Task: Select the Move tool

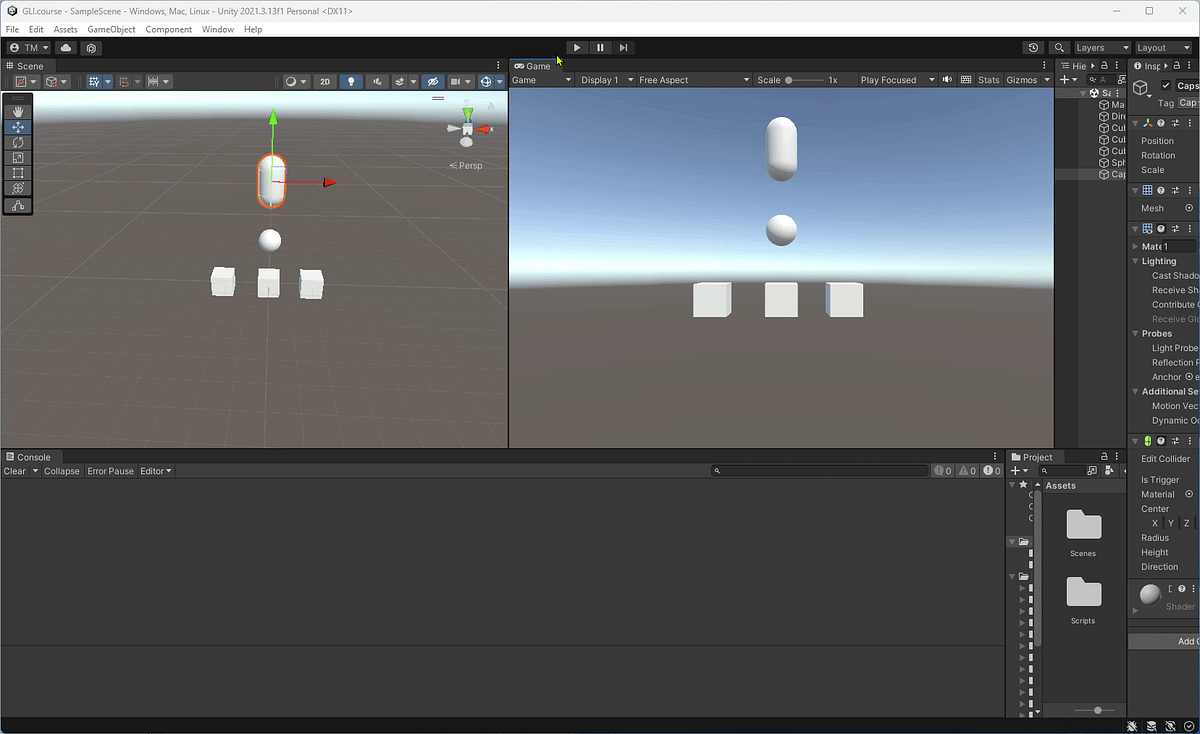Action: tap(18, 126)
